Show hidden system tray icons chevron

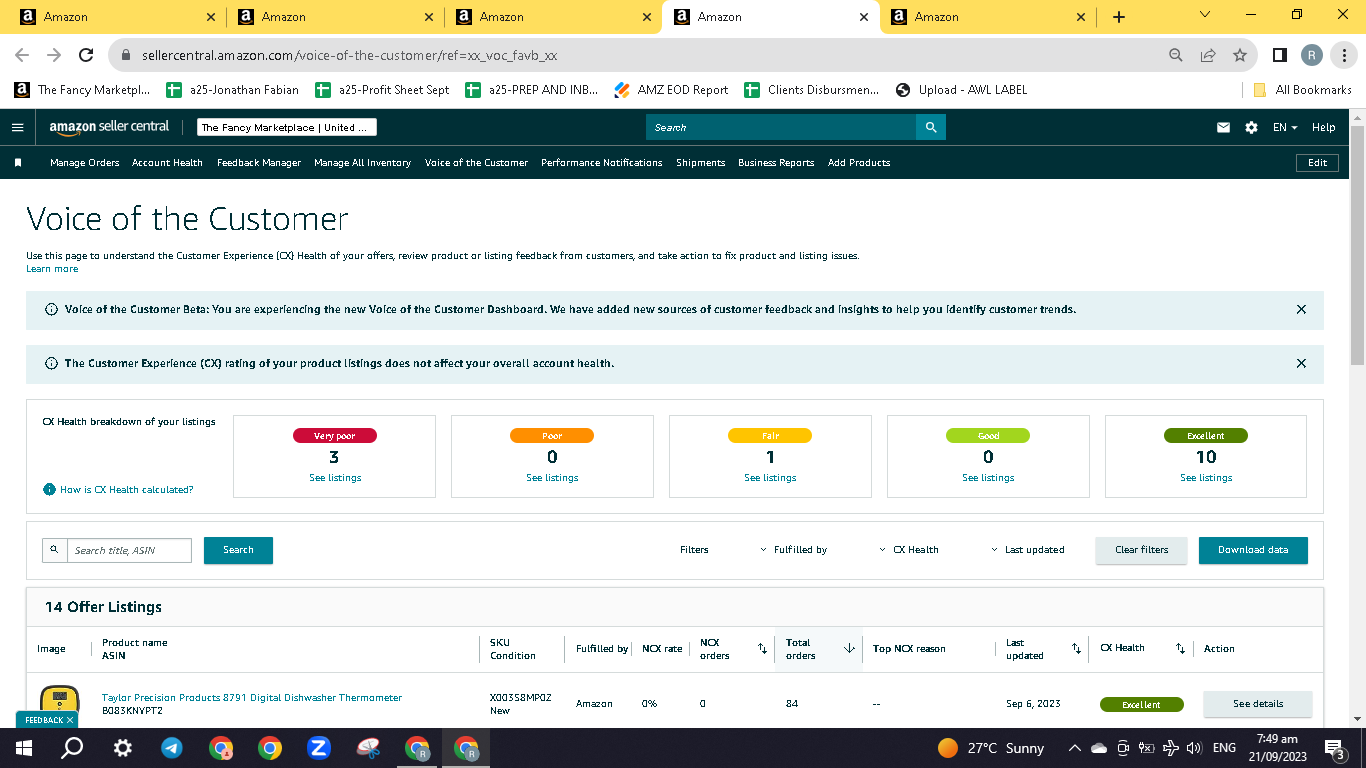pyautogui.click(x=1075, y=748)
